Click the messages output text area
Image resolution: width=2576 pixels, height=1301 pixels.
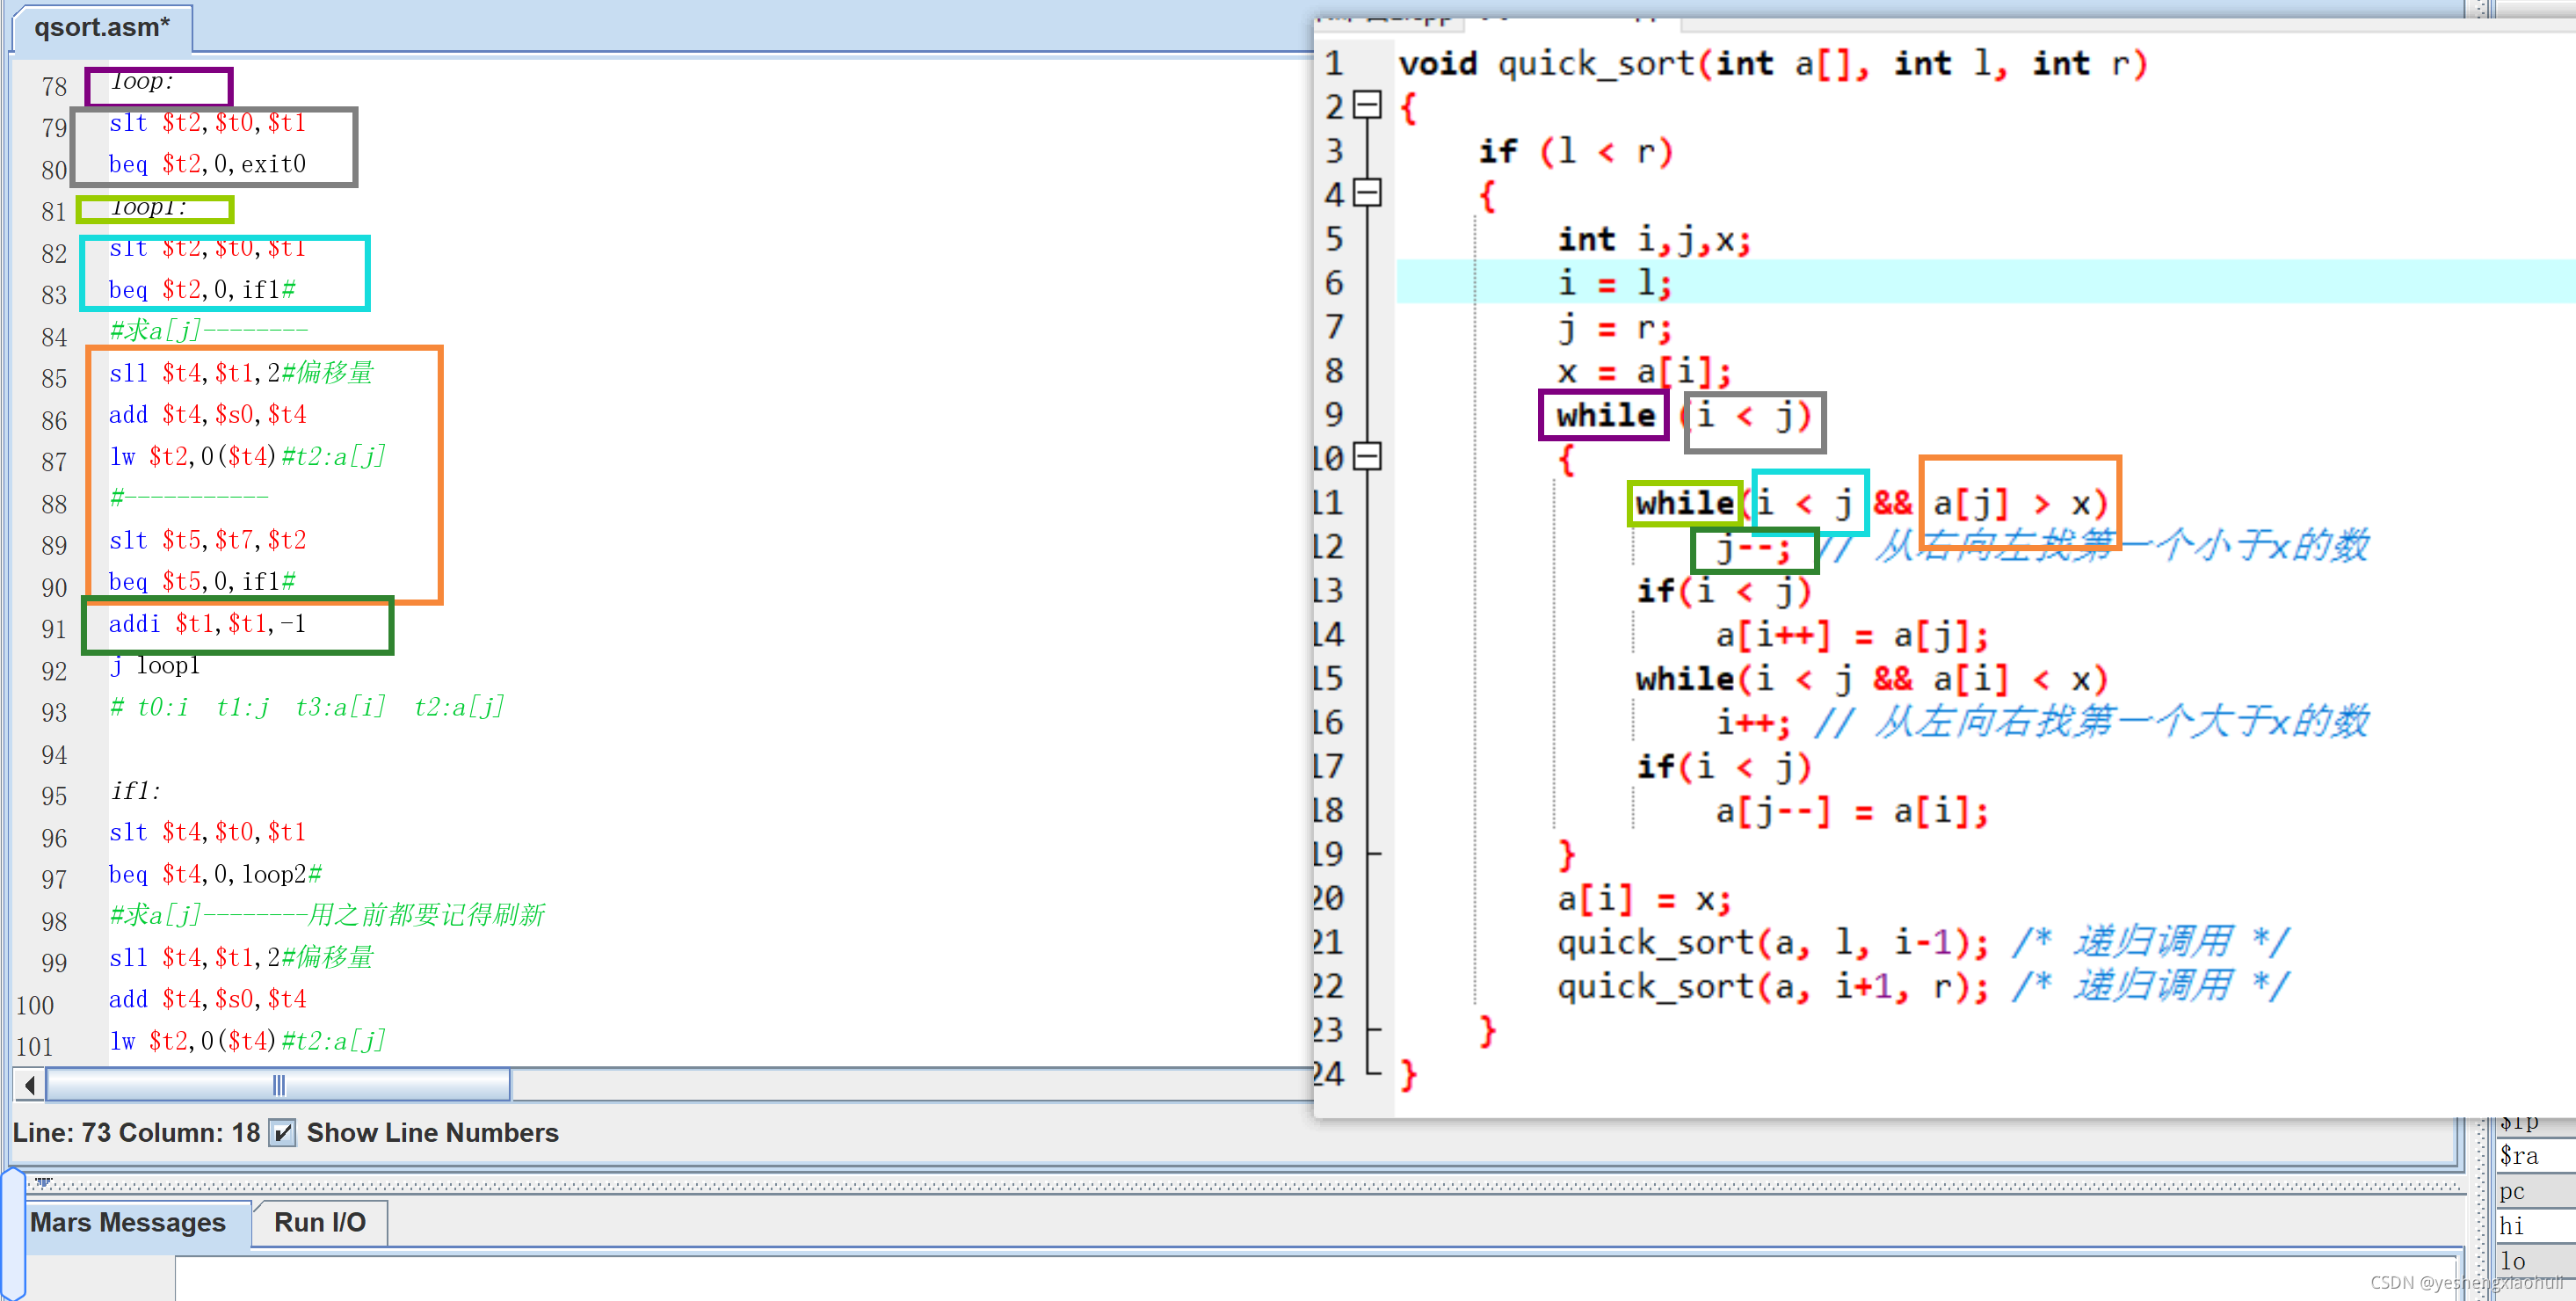click(1317, 1278)
